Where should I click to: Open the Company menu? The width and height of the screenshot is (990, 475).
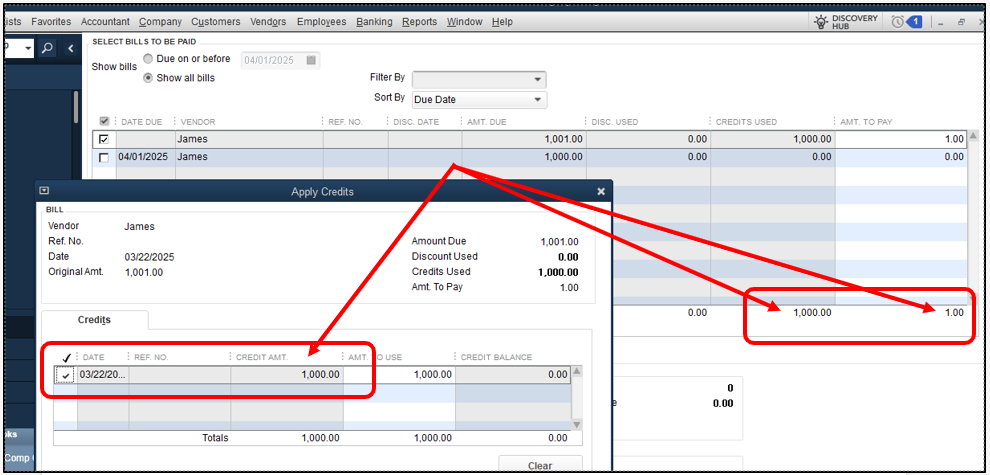click(x=160, y=21)
